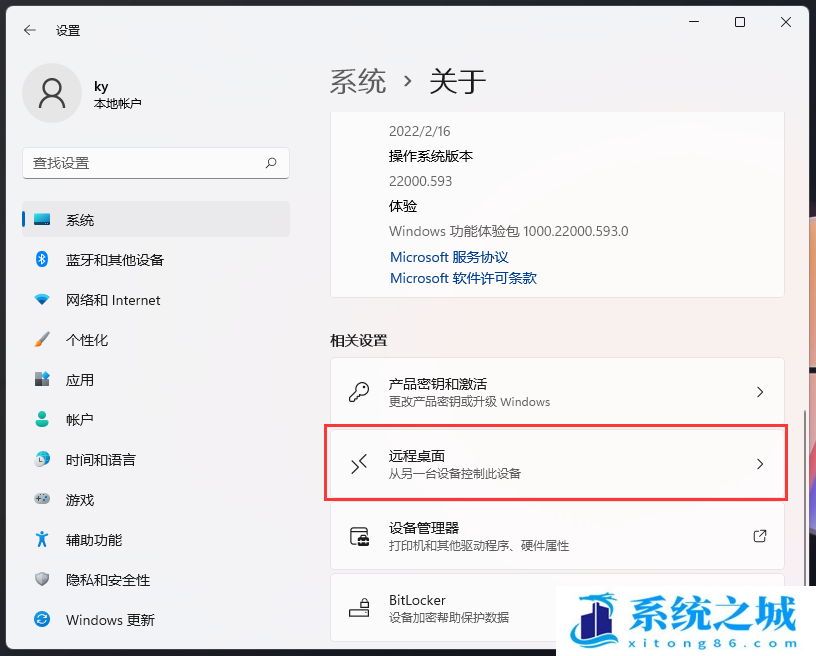
Task: Click the BitLocker lock icon
Action: (360, 608)
